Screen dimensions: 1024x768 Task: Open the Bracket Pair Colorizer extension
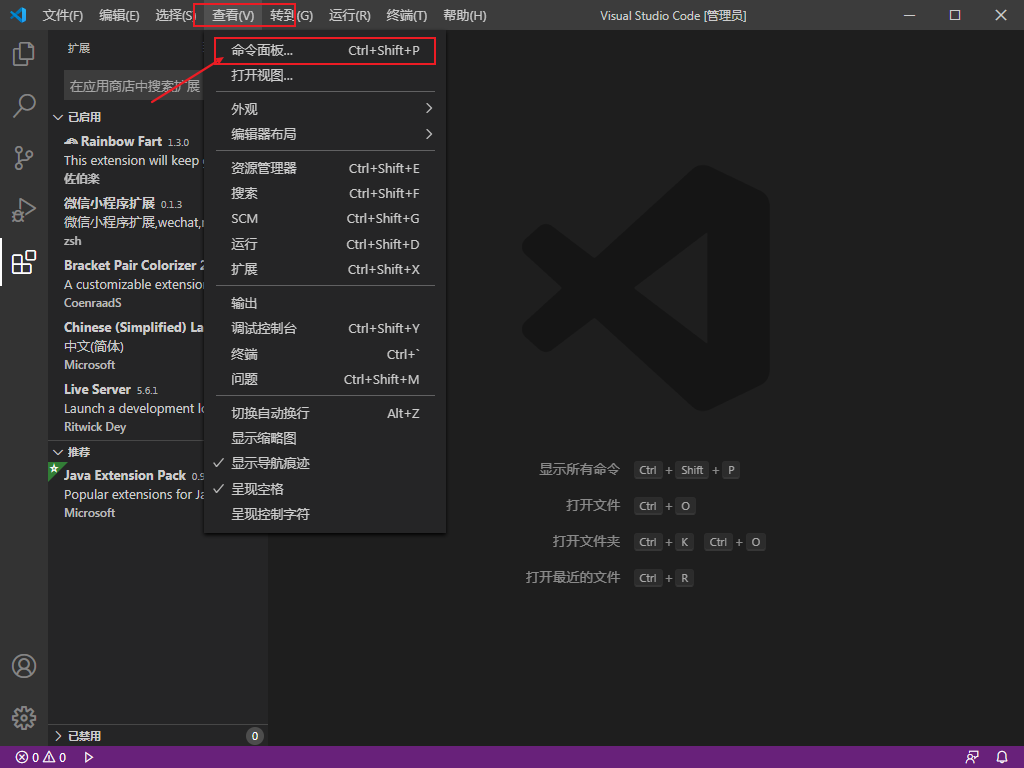(x=126, y=283)
